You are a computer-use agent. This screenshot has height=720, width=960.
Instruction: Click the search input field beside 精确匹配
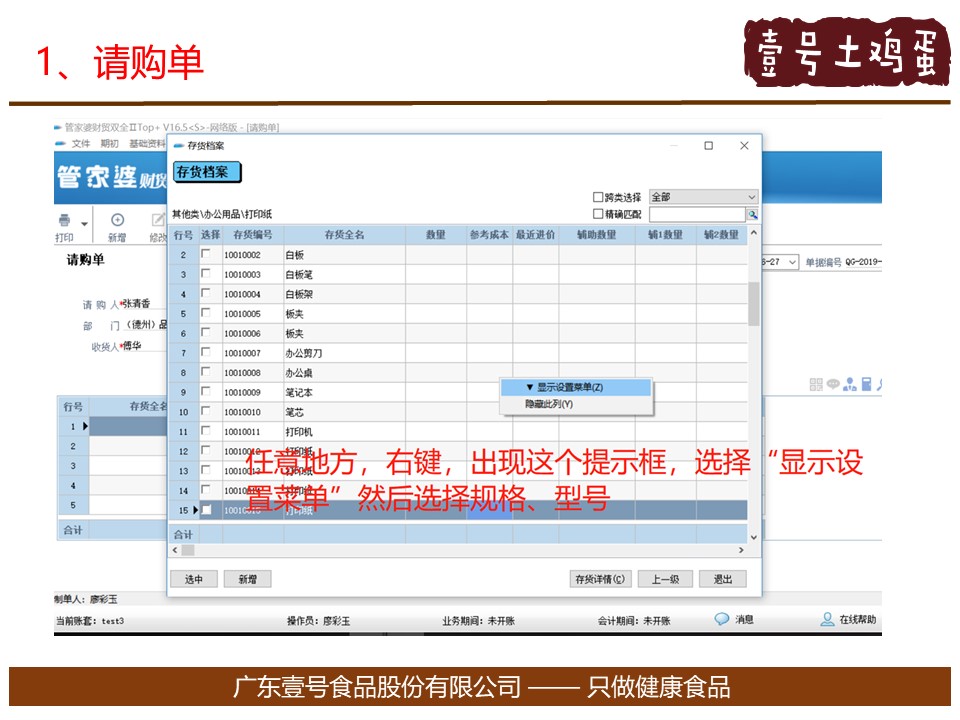(697, 215)
